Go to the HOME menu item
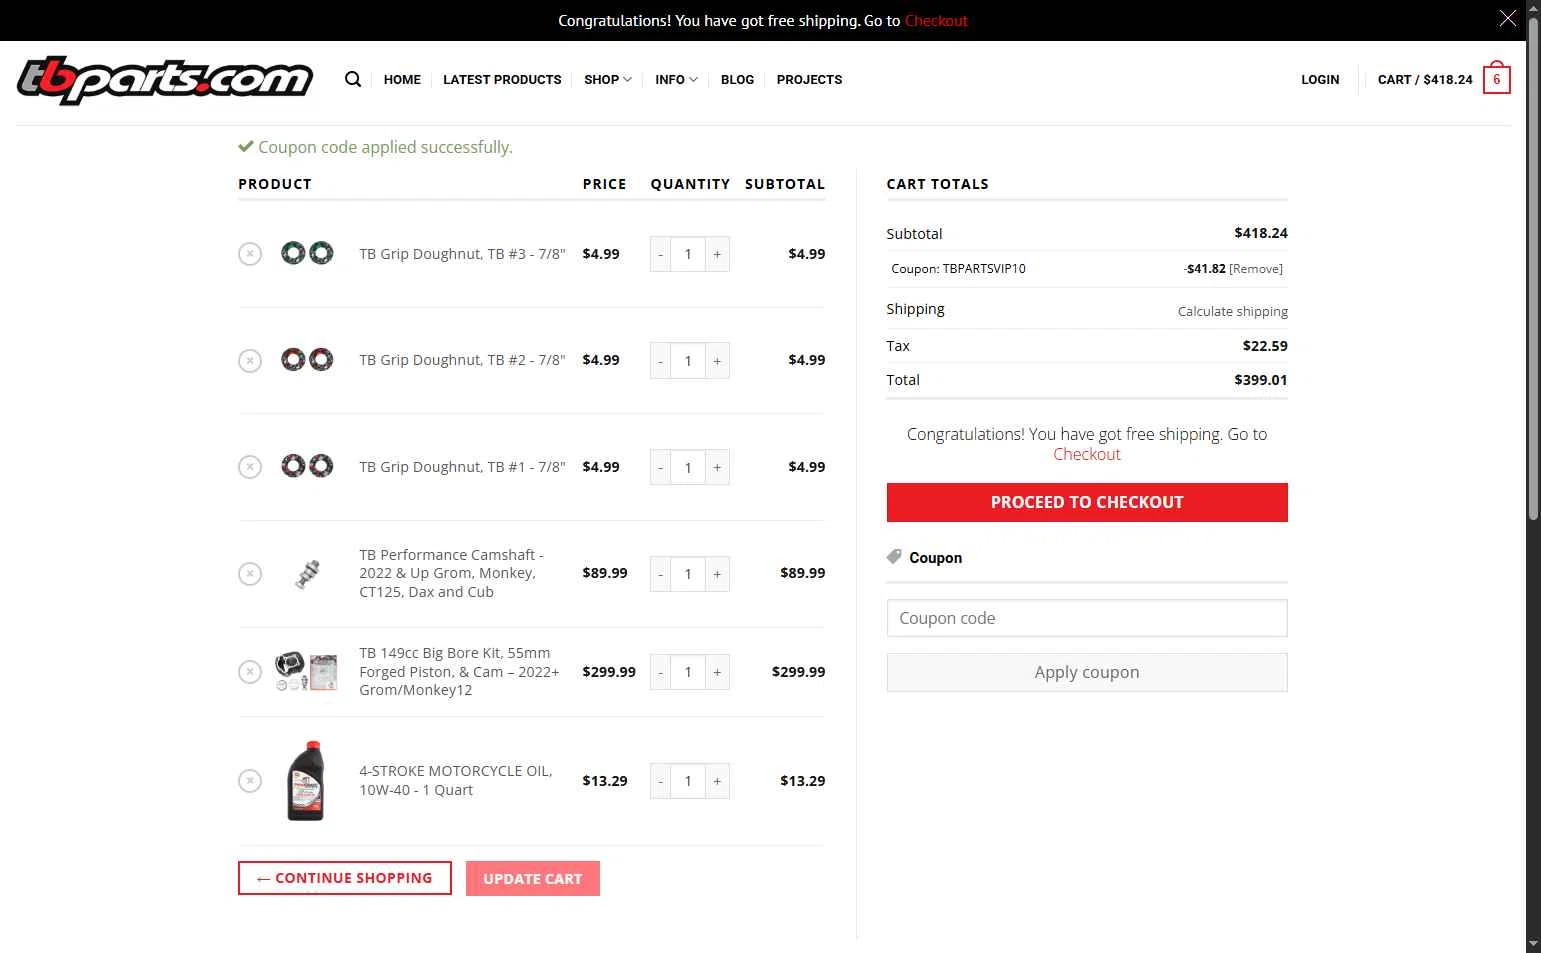 coord(402,79)
